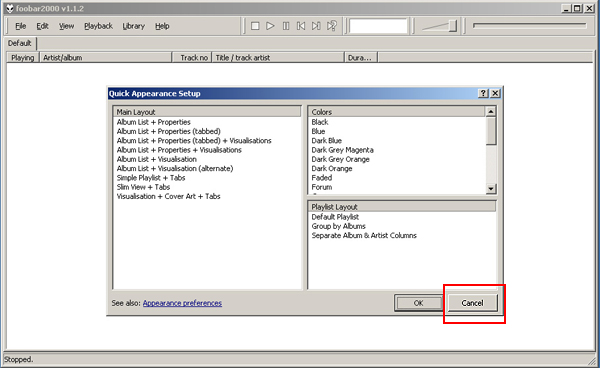Open the Playback menu

[98, 26]
